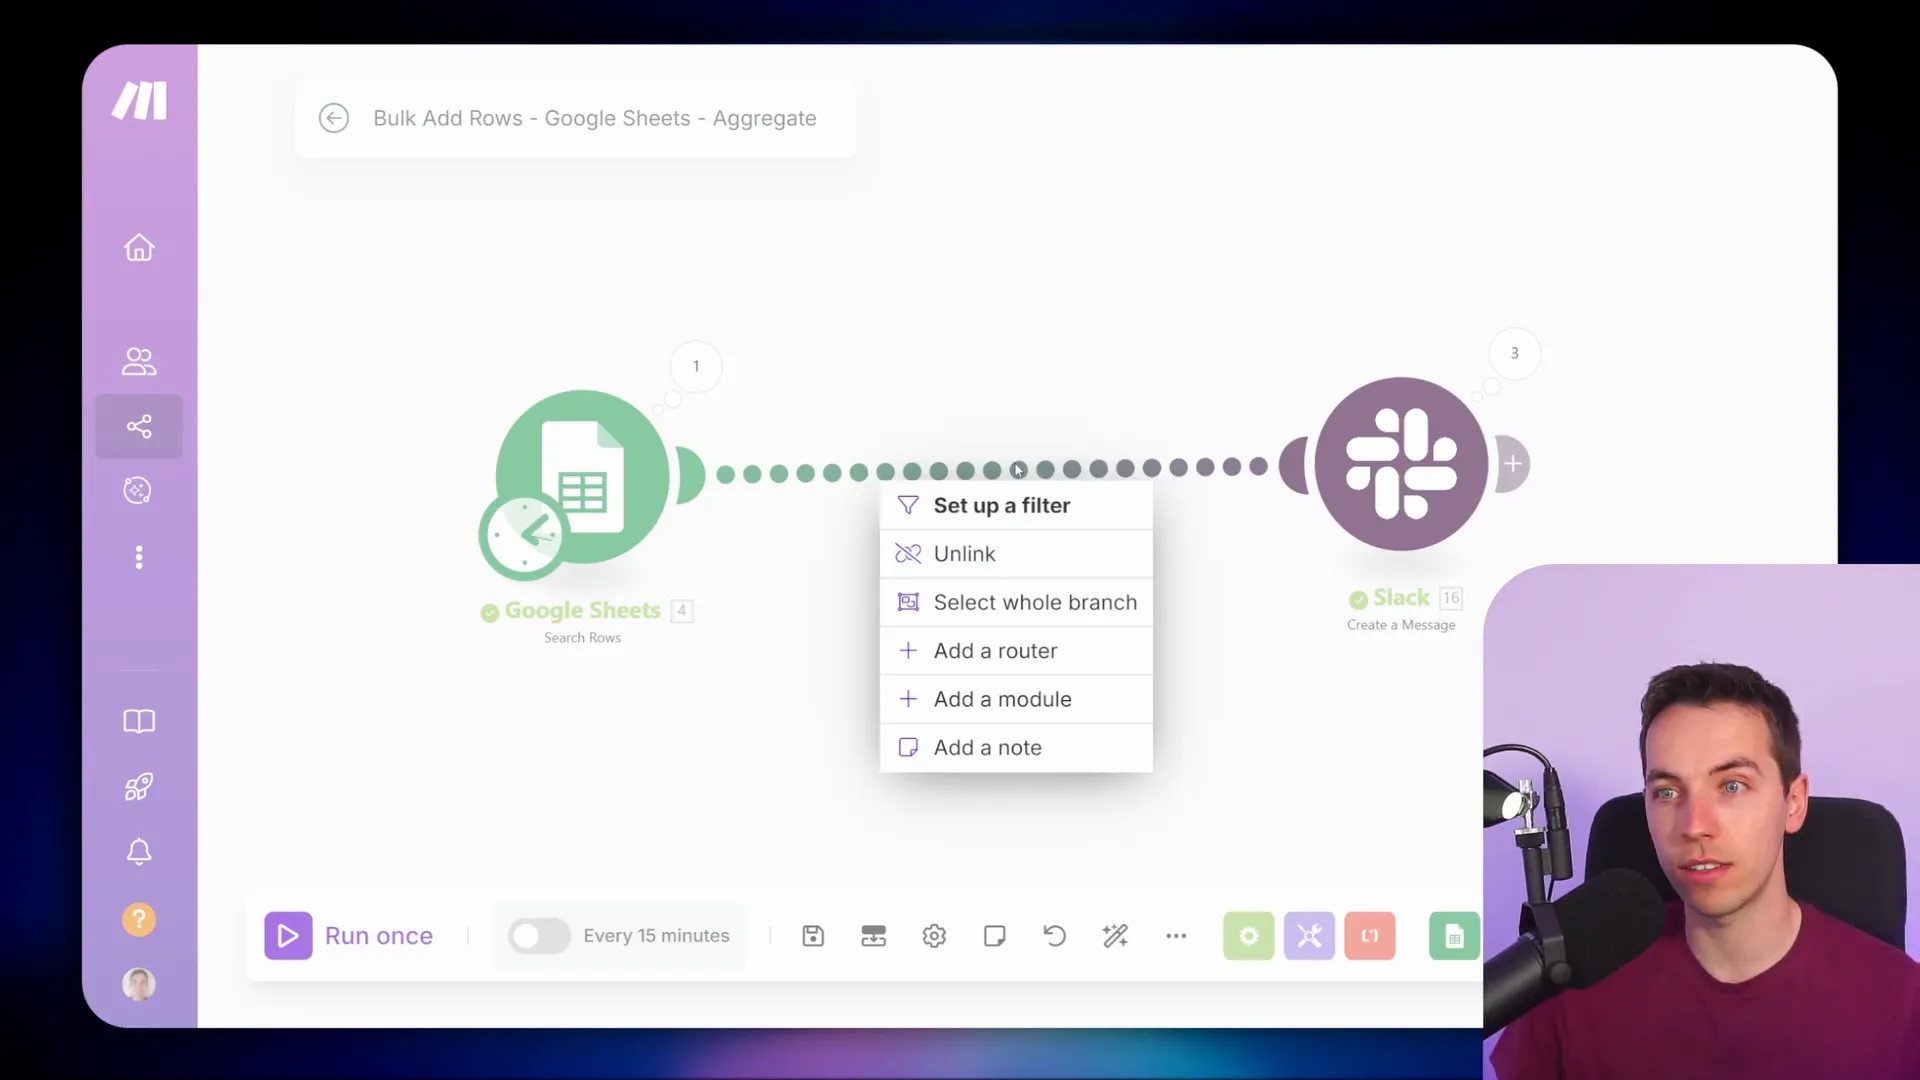The height and width of the screenshot is (1080, 1920).
Task: Click the Slack module ID badge 16
Action: click(1451, 598)
